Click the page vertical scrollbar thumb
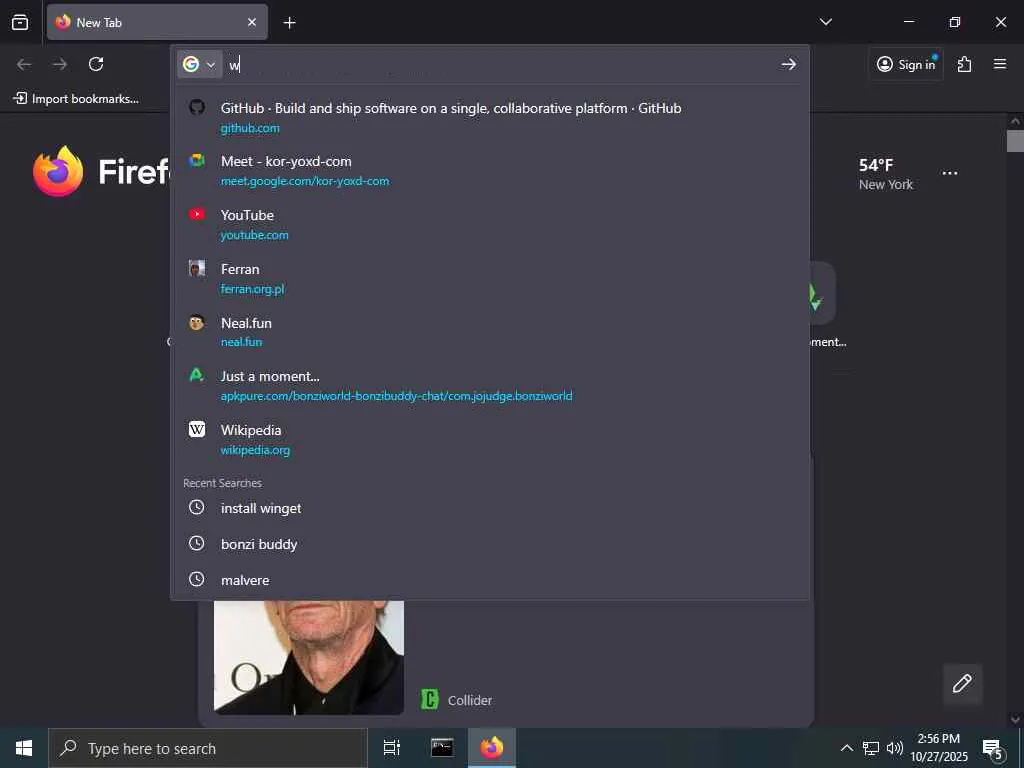 click(1015, 141)
